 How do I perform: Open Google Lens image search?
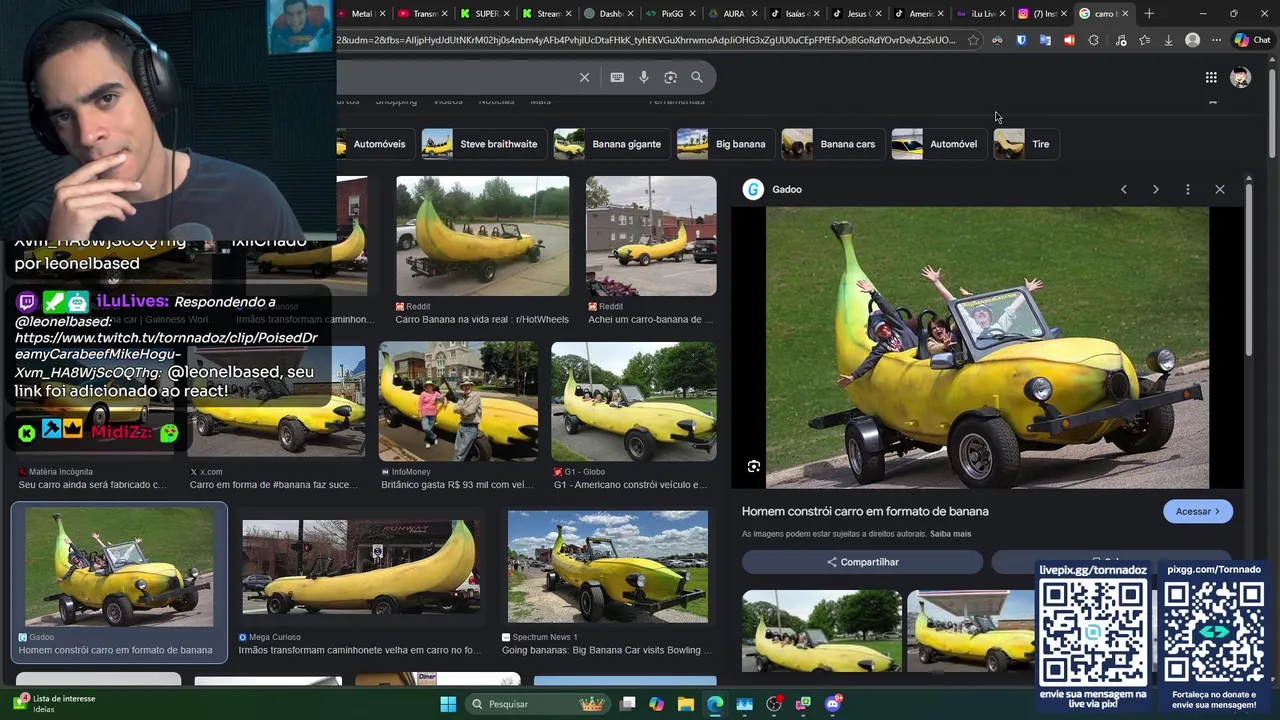pyautogui.click(x=671, y=77)
